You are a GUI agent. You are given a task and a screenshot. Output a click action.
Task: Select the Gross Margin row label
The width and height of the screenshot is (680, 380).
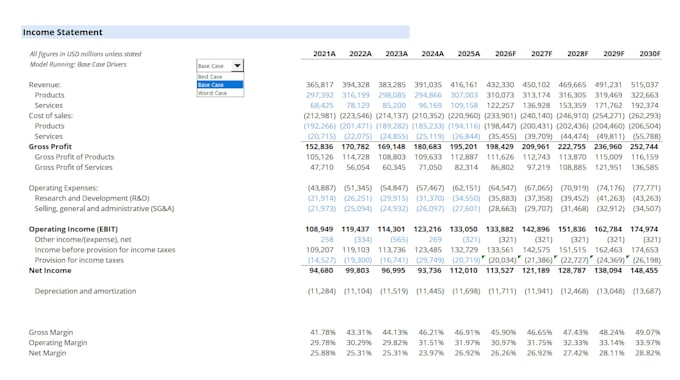click(51, 332)
